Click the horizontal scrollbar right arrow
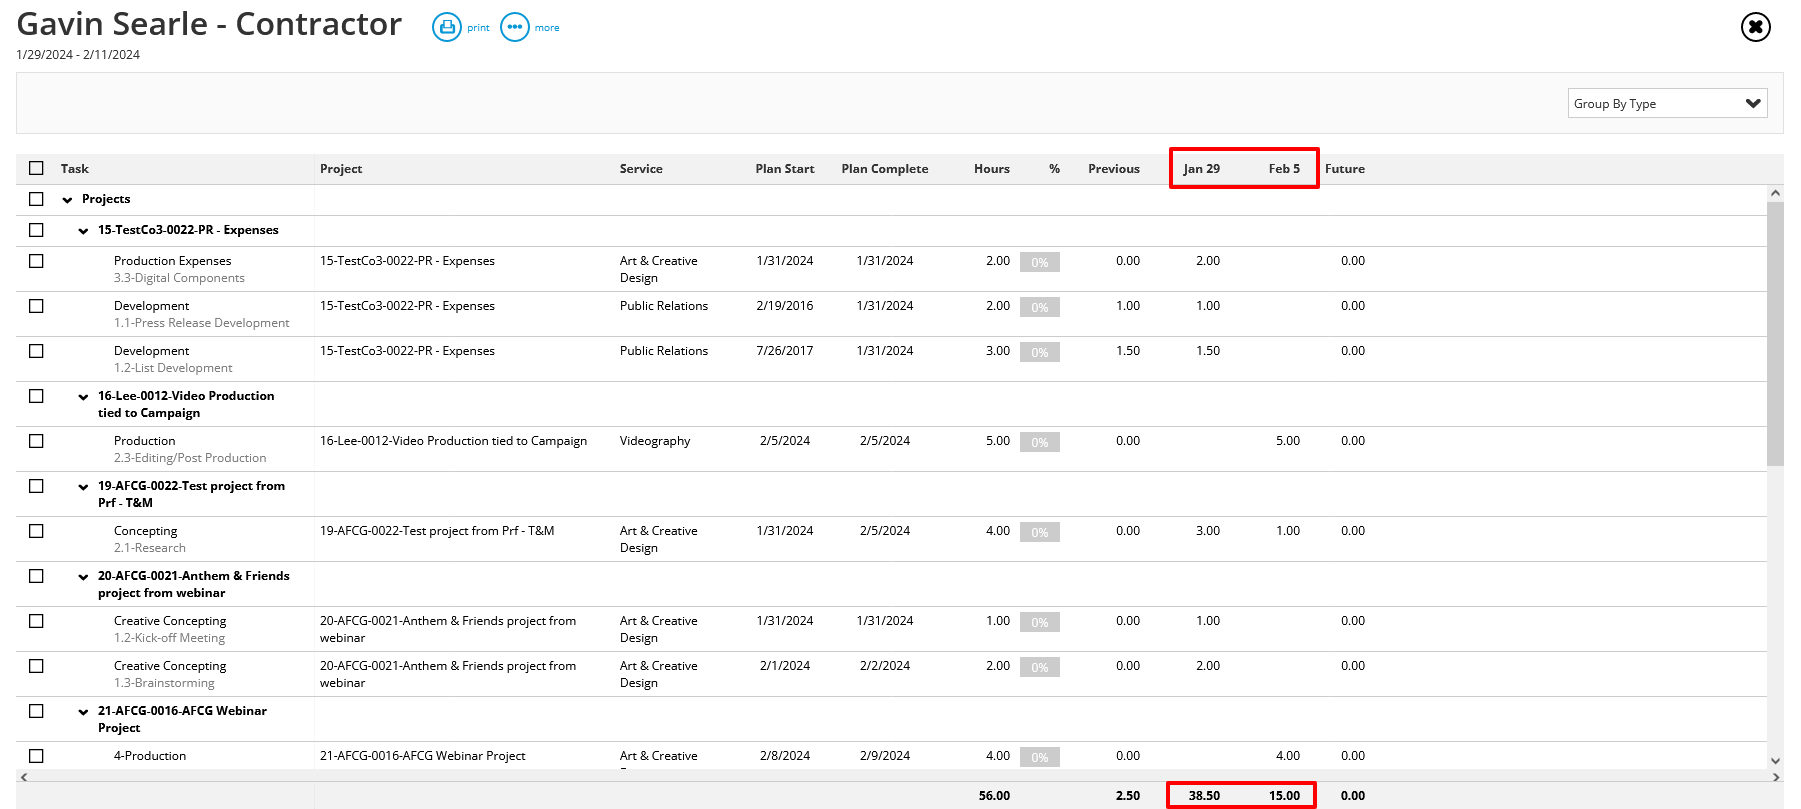Screen dimensions: 1801x809 click(1776, 777)
